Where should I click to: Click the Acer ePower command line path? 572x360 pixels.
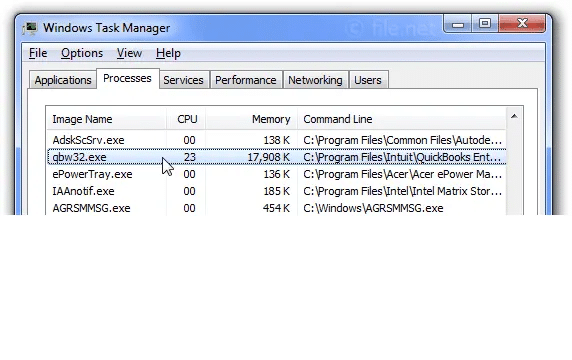pyautogui.click(x=402, y=174)
